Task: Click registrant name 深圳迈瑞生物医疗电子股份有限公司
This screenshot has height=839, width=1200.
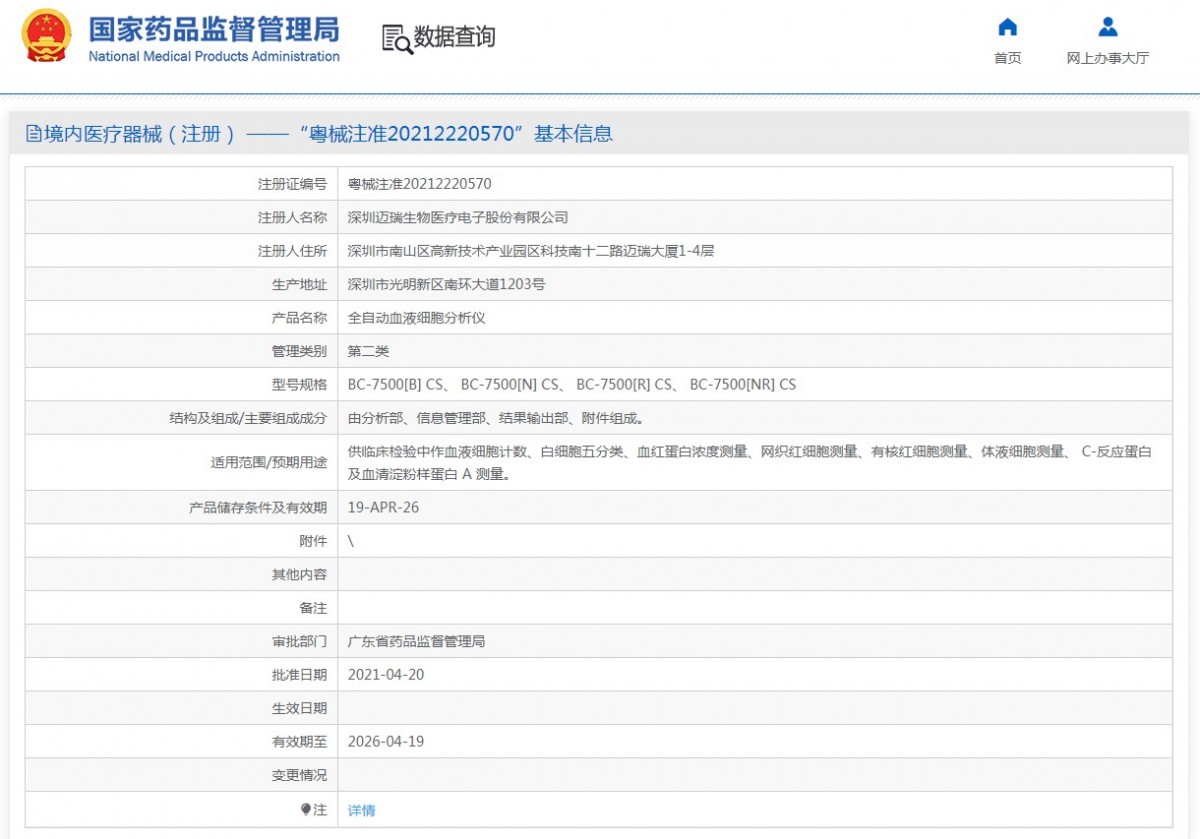Action: (x=457, y=217)
